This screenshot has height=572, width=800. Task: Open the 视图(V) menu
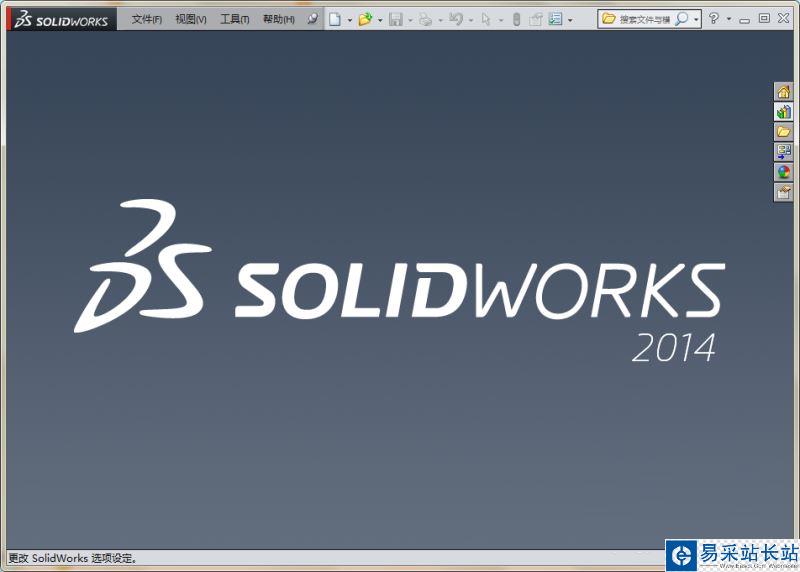[x=191, y=19]
